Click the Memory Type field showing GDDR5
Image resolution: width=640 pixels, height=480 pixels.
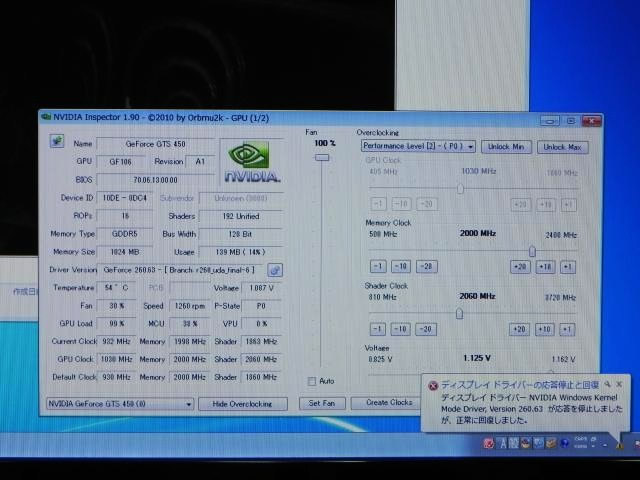click(x=124, y=234)
